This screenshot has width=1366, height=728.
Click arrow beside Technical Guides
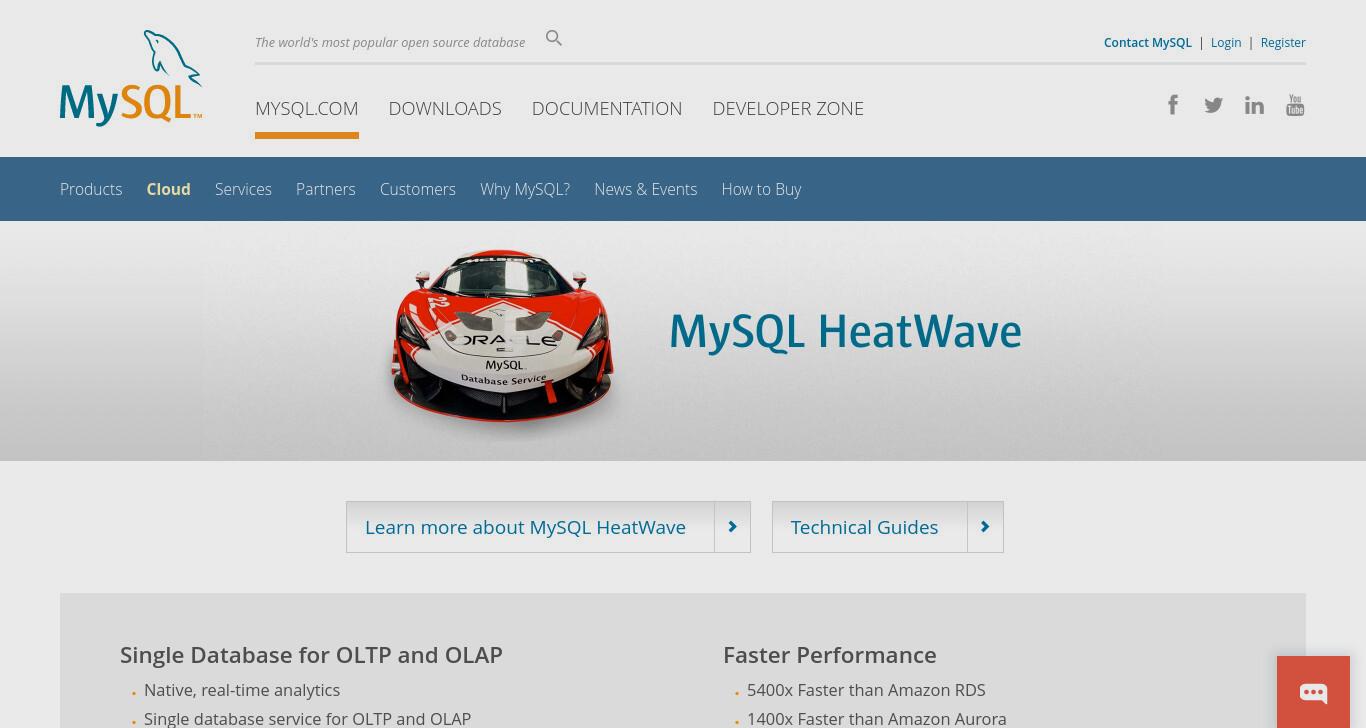(x=985, y=527)
